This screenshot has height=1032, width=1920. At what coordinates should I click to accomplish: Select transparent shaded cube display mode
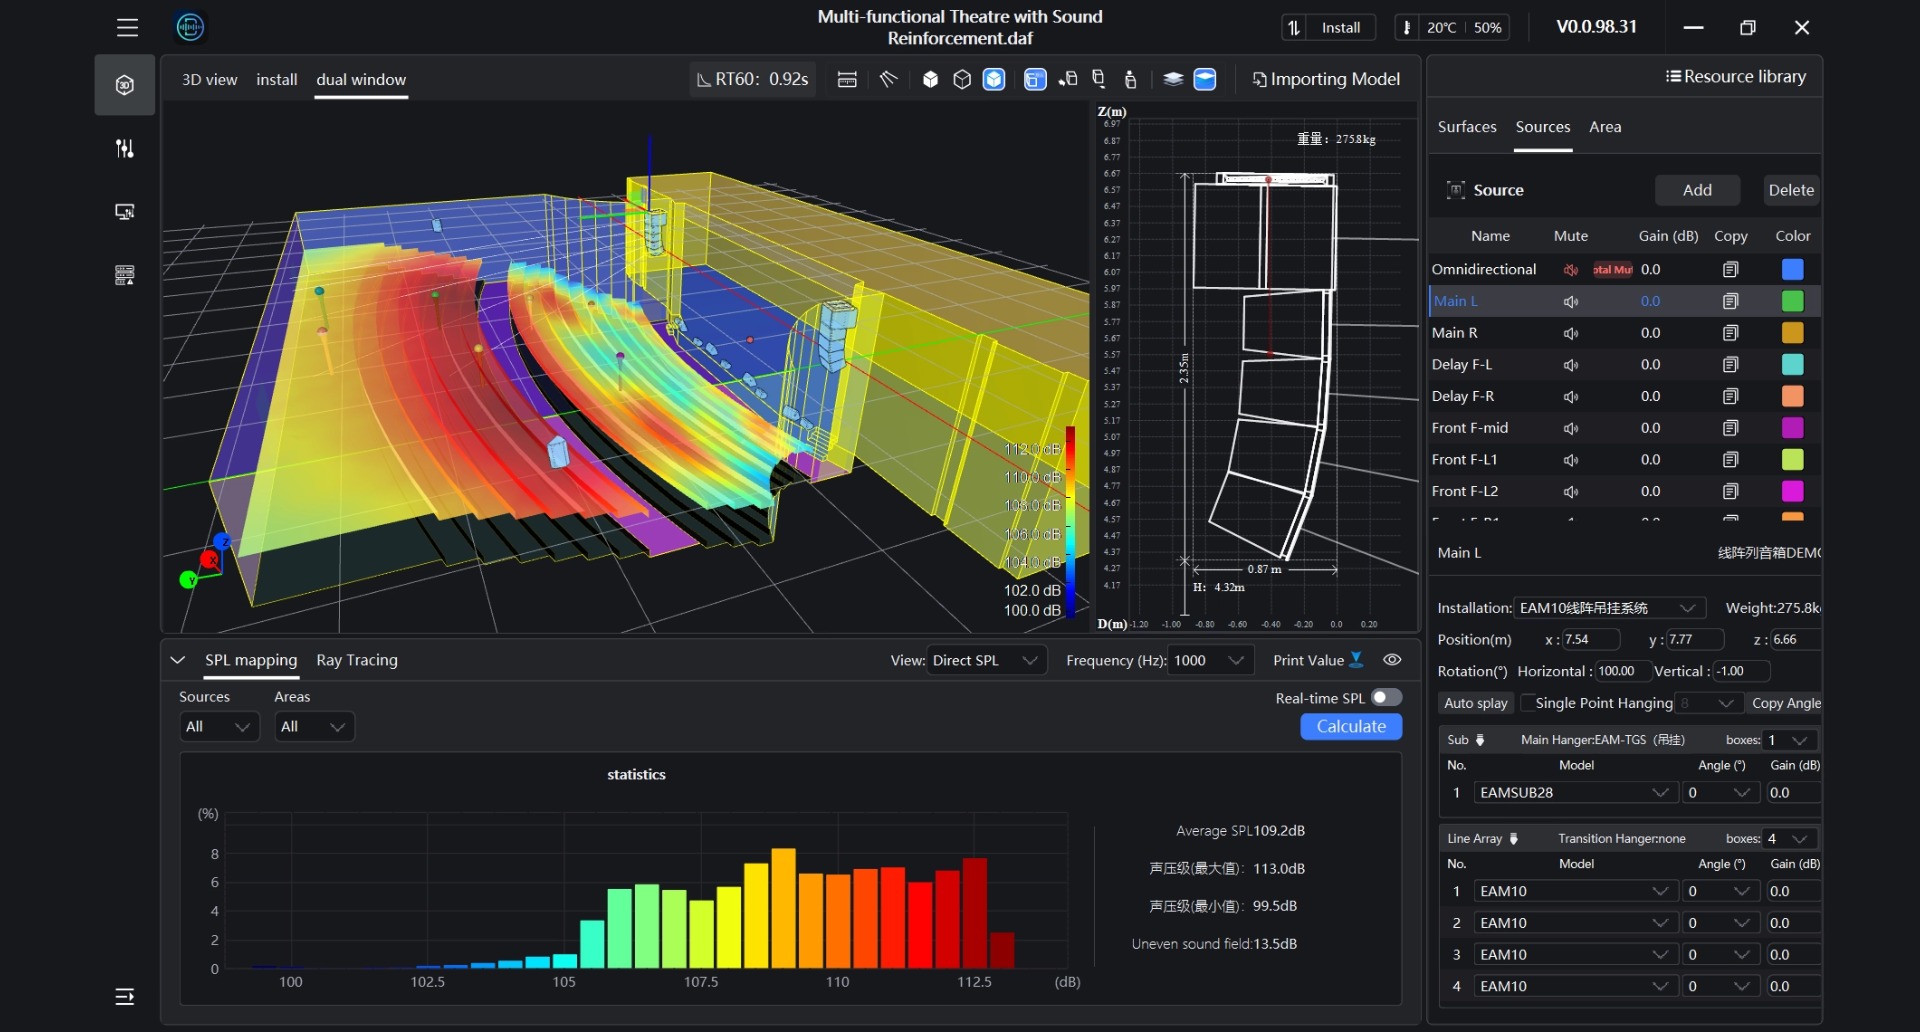pos(994,79)
